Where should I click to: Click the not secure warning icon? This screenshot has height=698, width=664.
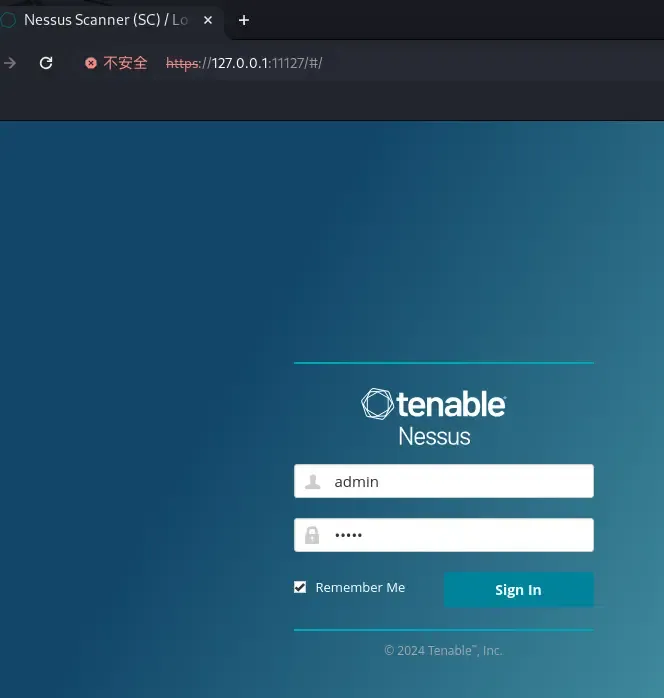point(91,63)
